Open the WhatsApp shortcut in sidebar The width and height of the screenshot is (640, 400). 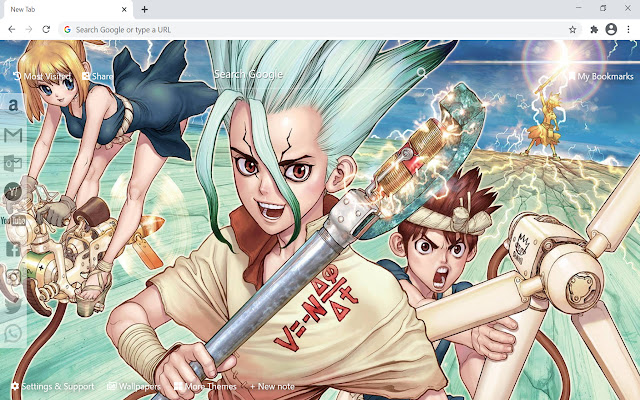tap(13, 333)
